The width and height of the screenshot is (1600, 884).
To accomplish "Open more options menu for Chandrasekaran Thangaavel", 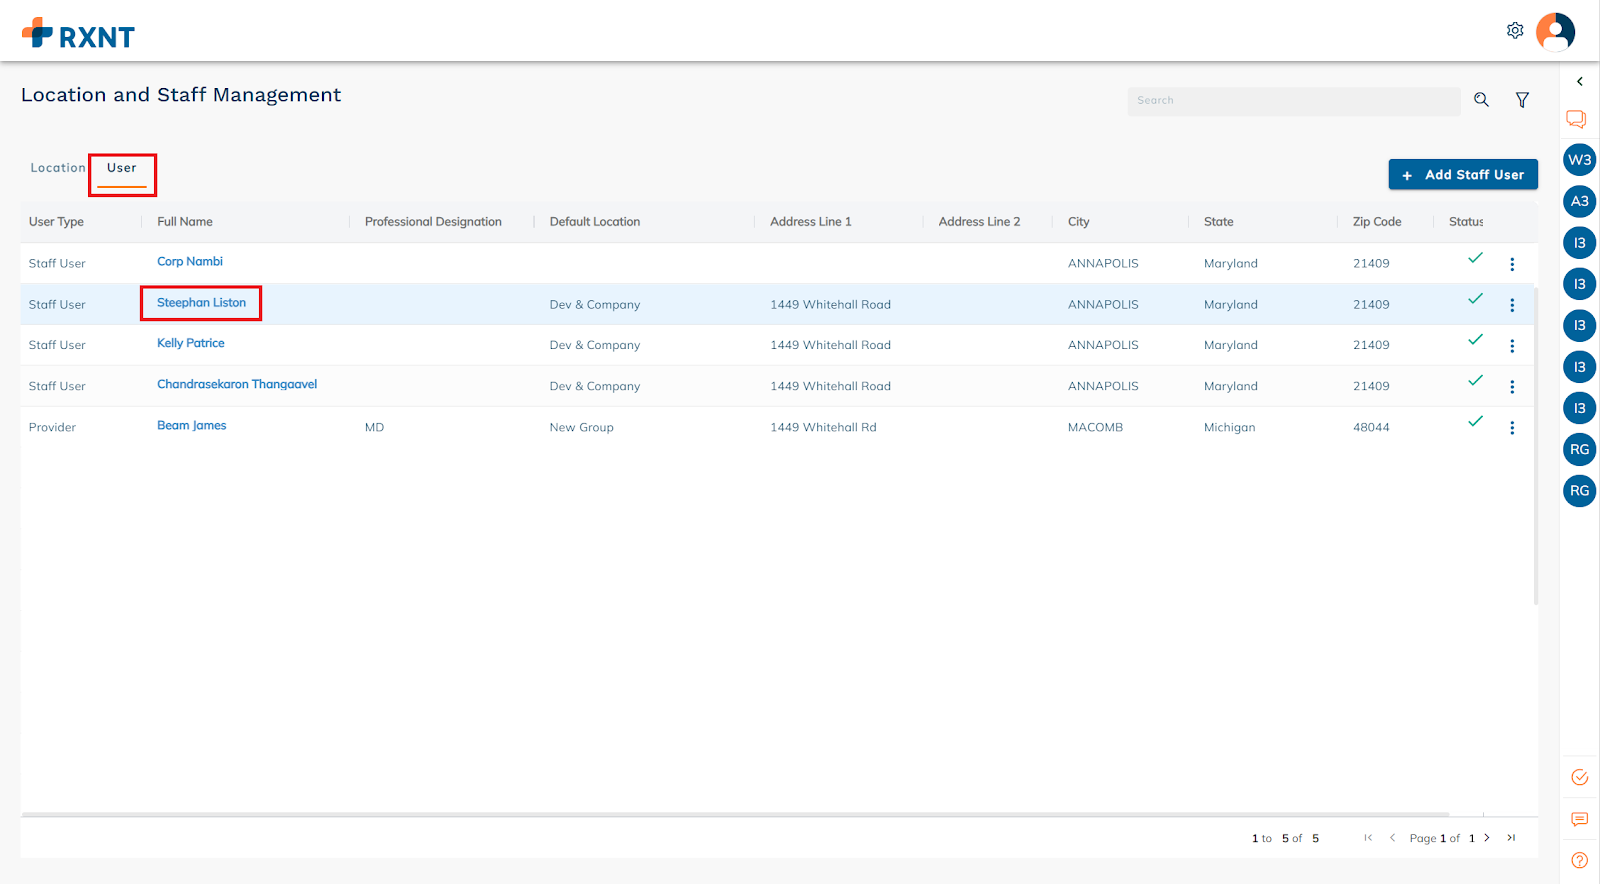I will coord(1512,387).
